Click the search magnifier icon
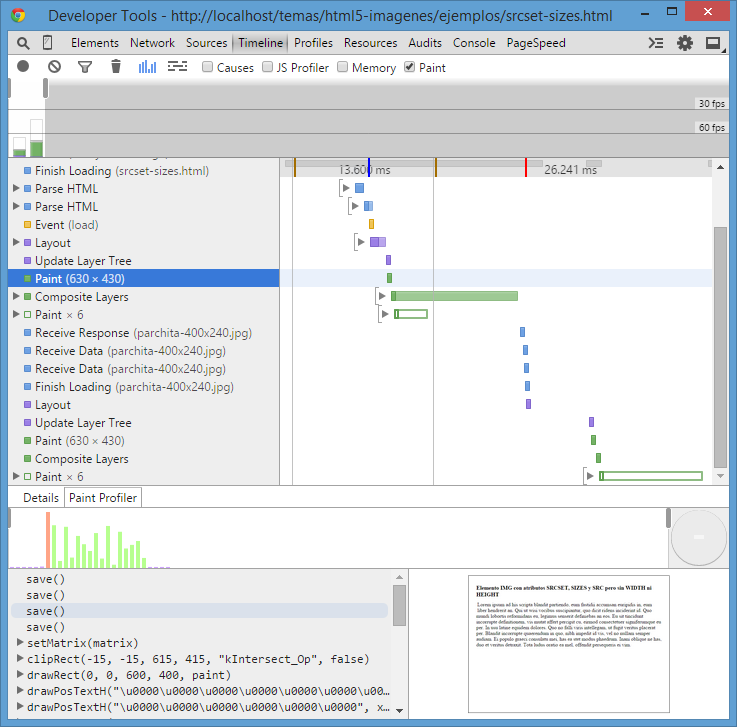The image size is (737, 727). coord(23,43)
